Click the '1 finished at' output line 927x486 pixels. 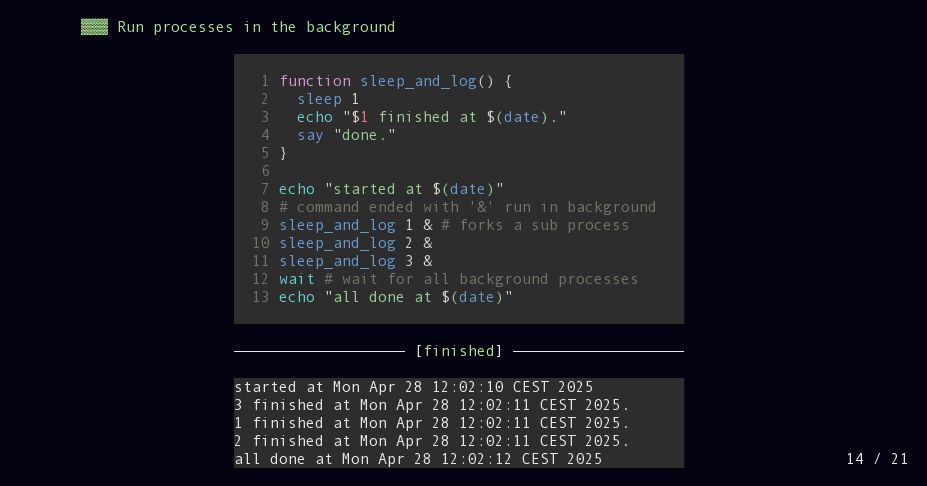pos(432,423)
